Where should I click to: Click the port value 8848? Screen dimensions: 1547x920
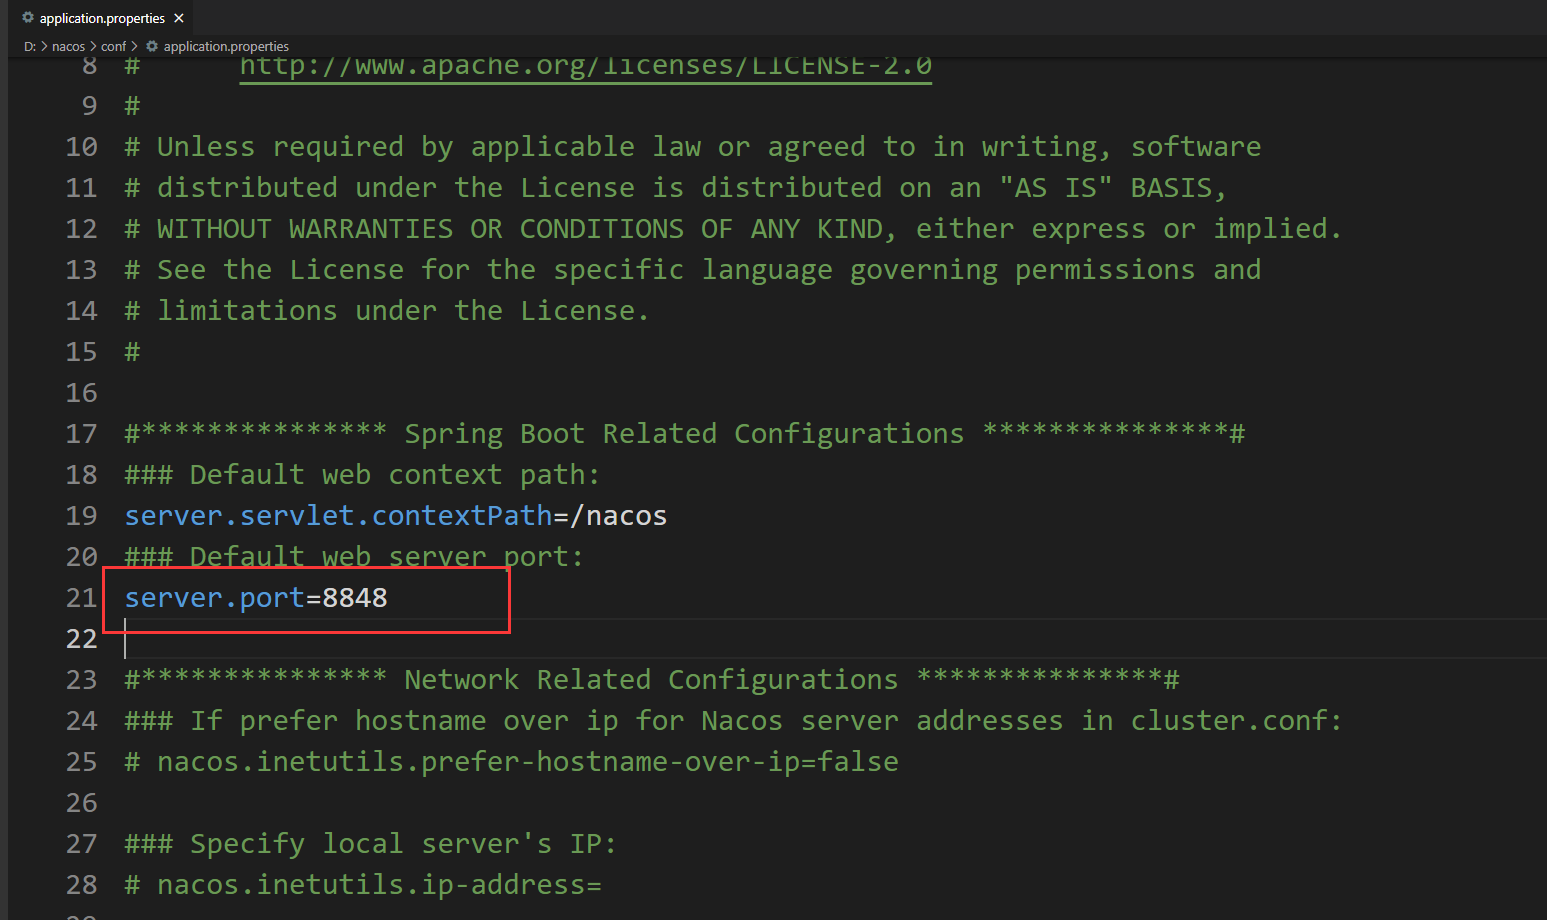point(355,598)
